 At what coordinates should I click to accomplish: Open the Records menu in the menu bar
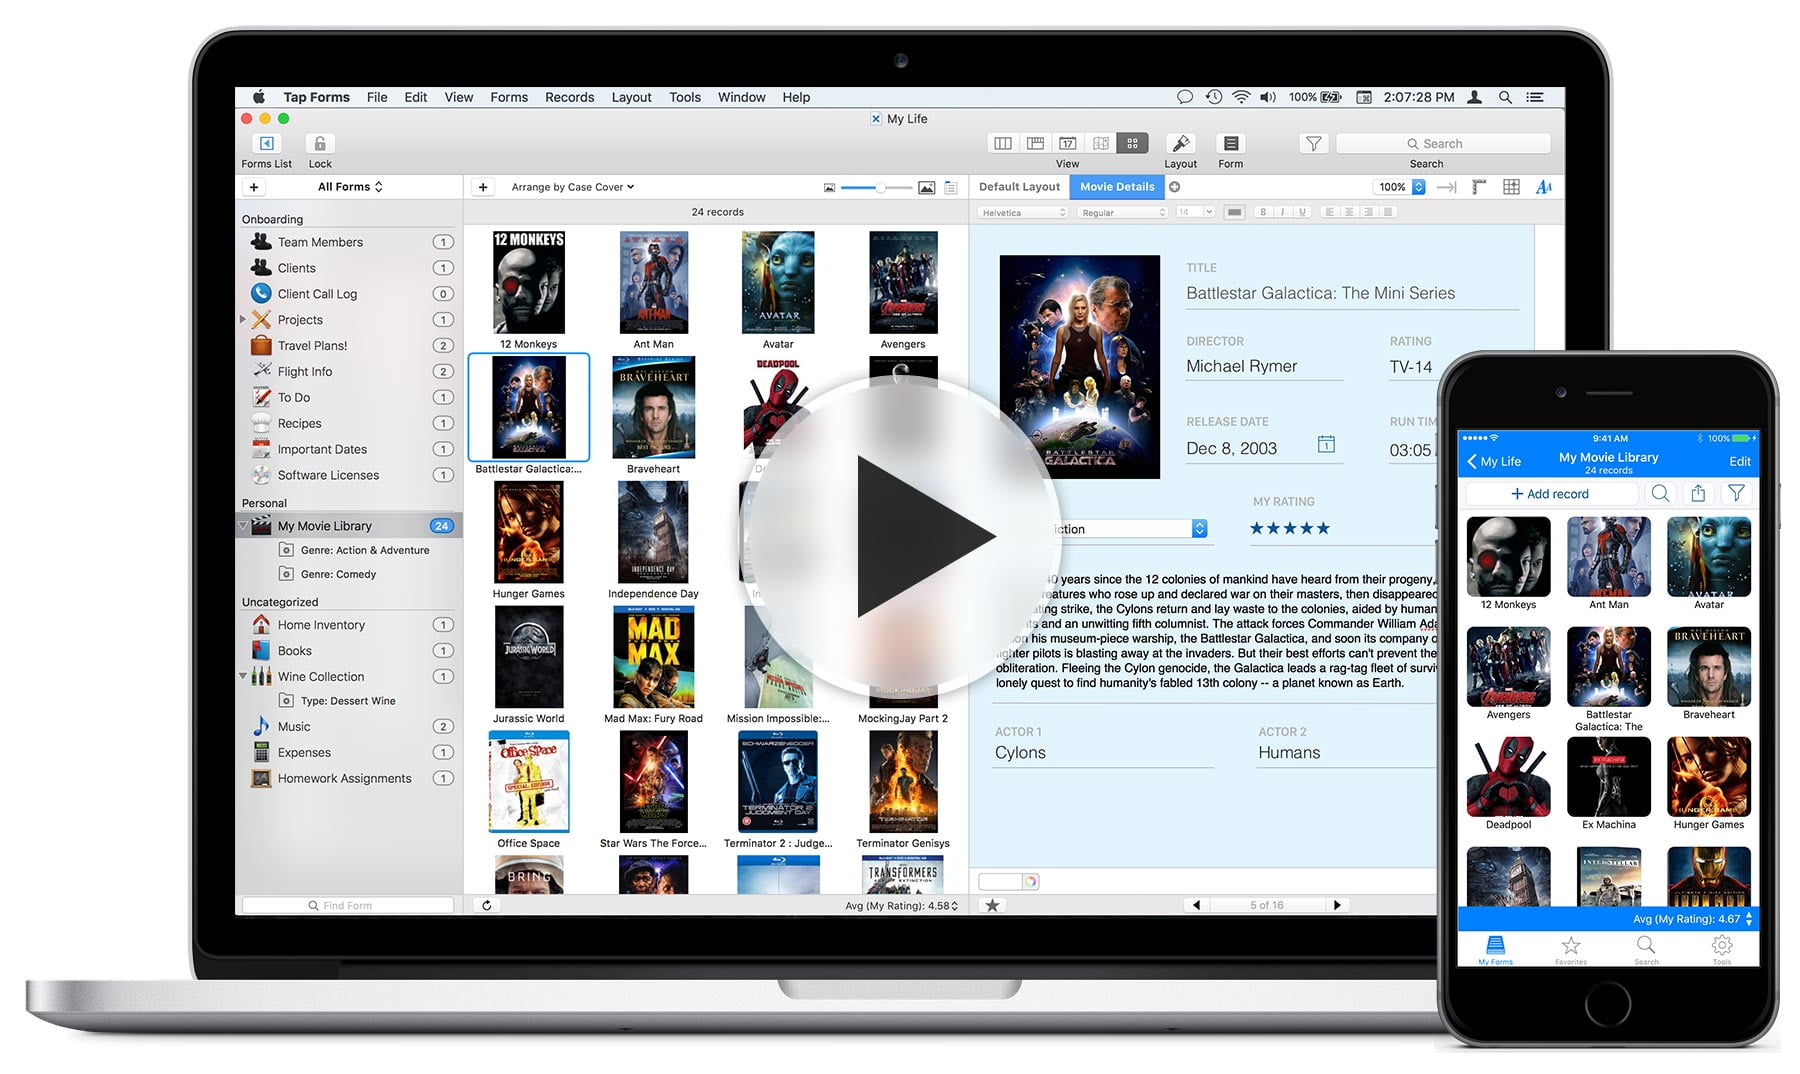(569, 97)
